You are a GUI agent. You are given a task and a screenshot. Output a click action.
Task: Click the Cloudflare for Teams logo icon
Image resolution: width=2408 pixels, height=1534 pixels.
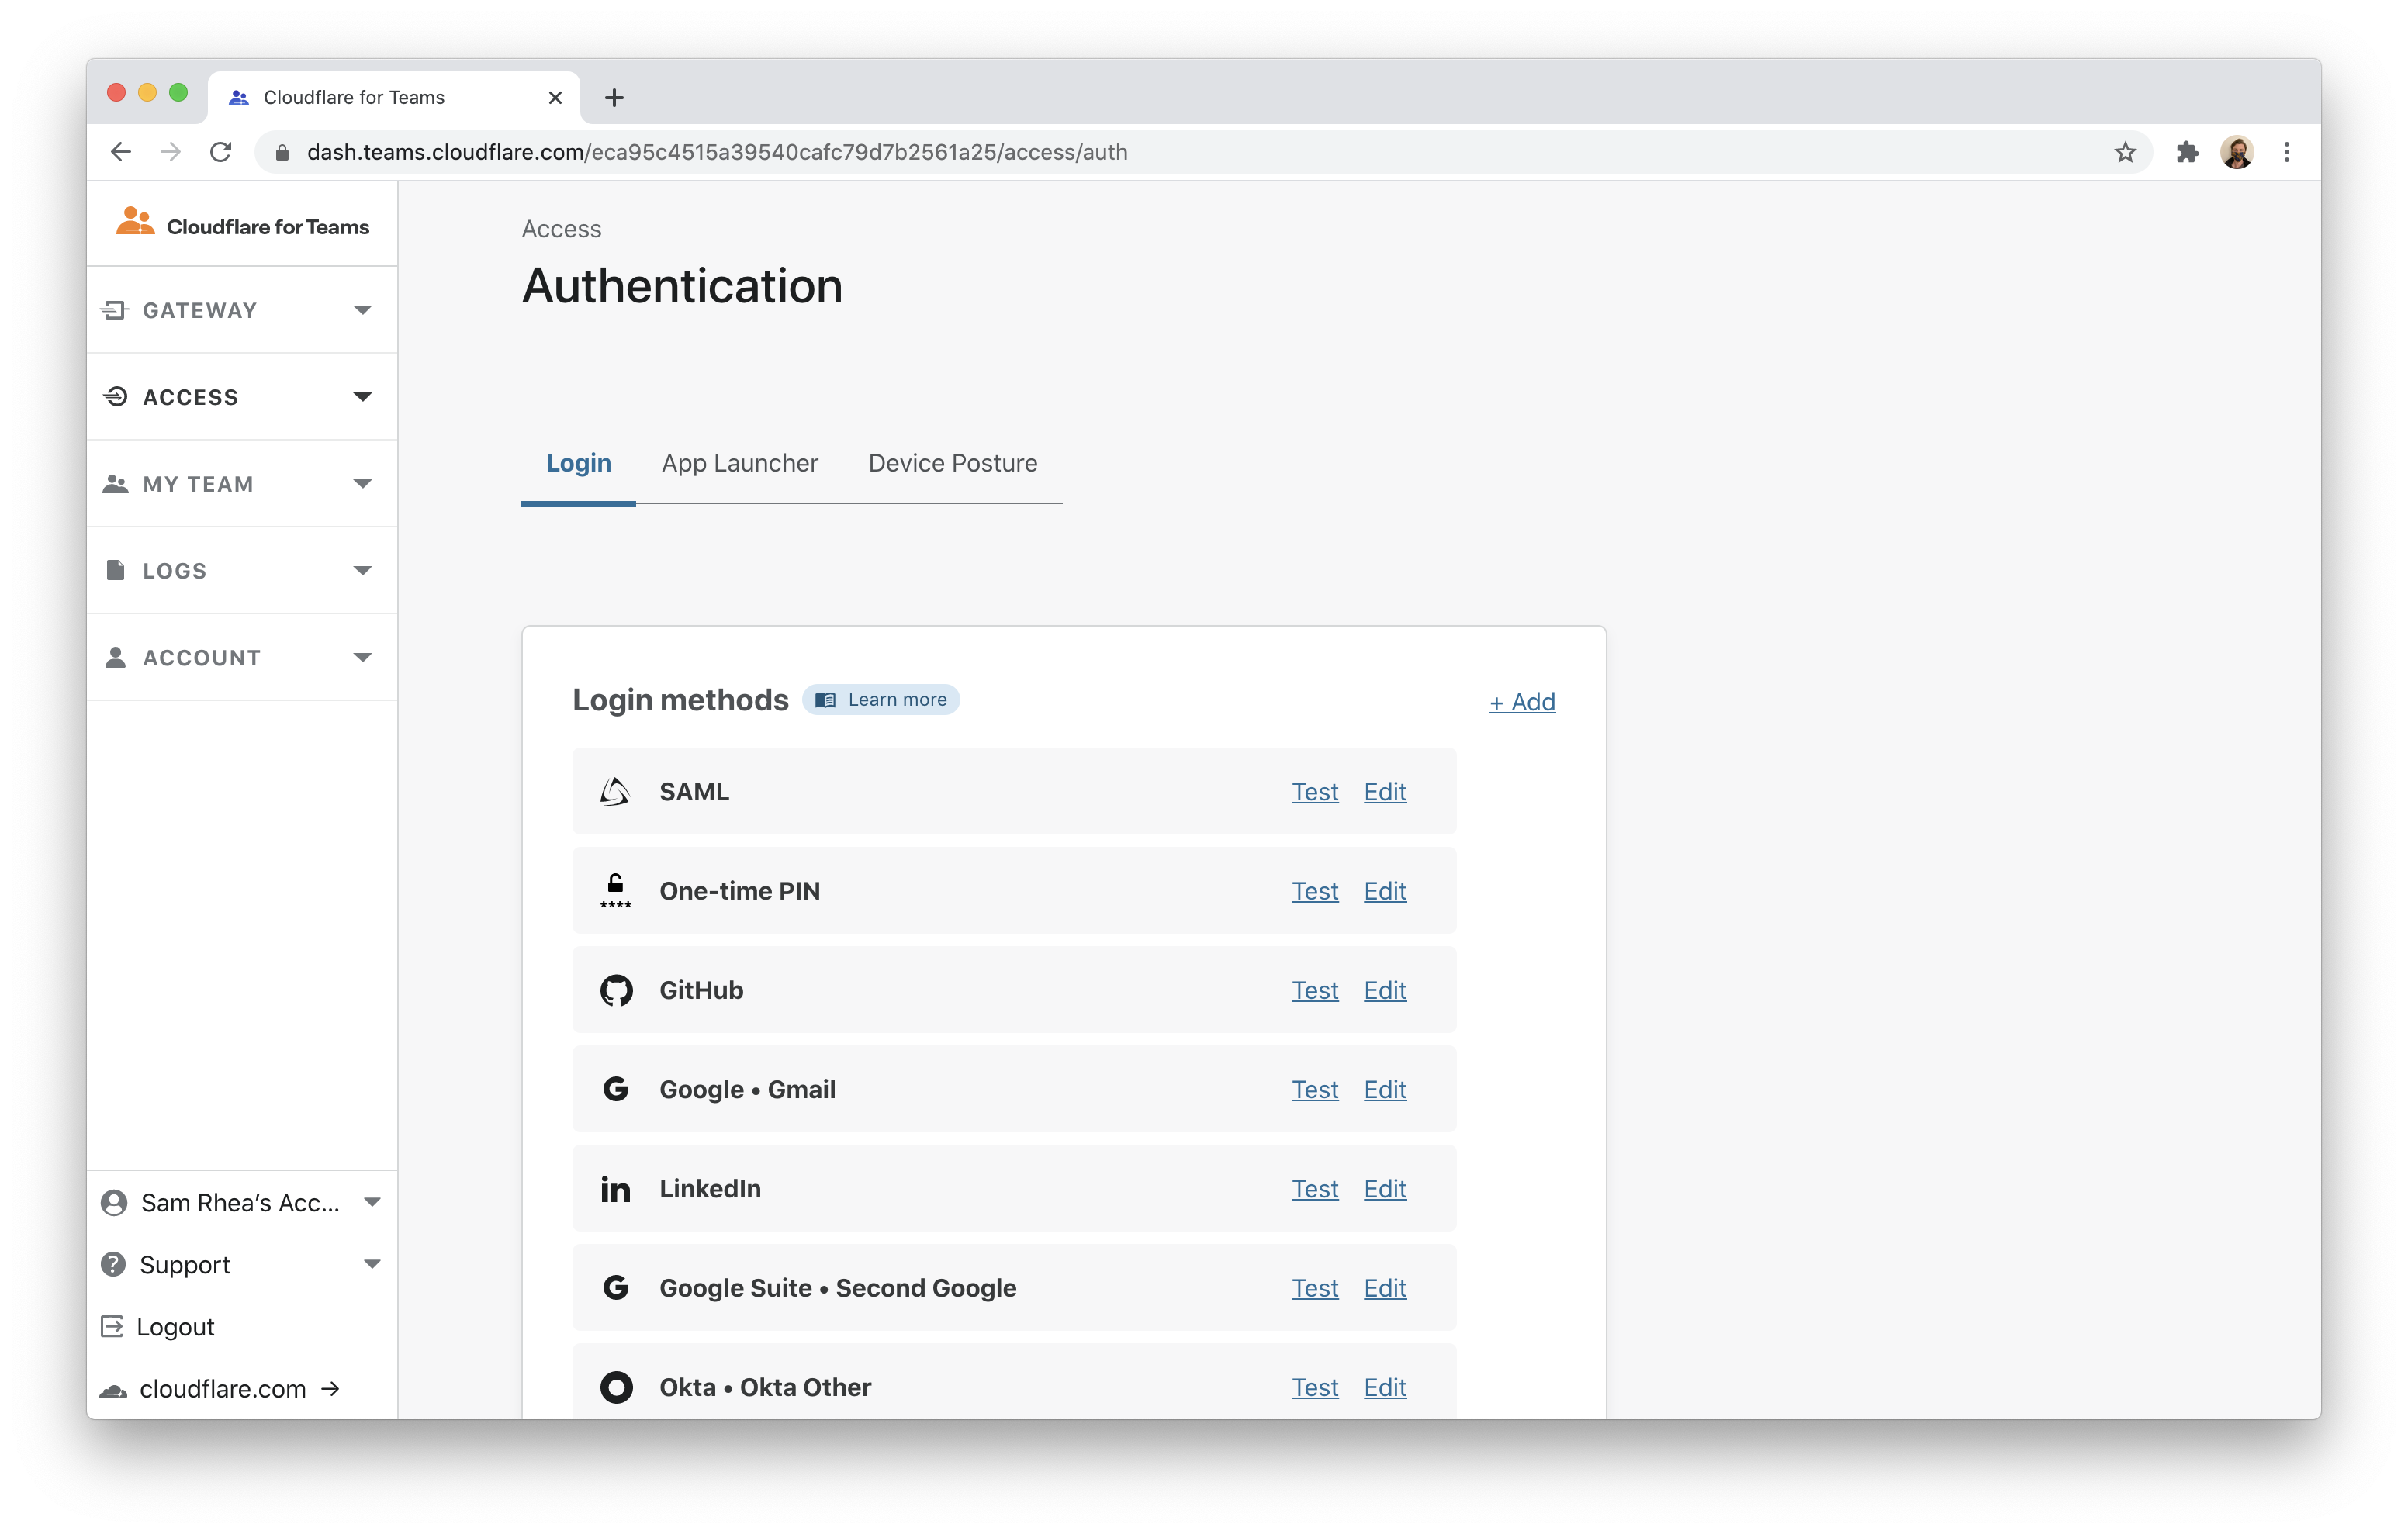[135, 222]
